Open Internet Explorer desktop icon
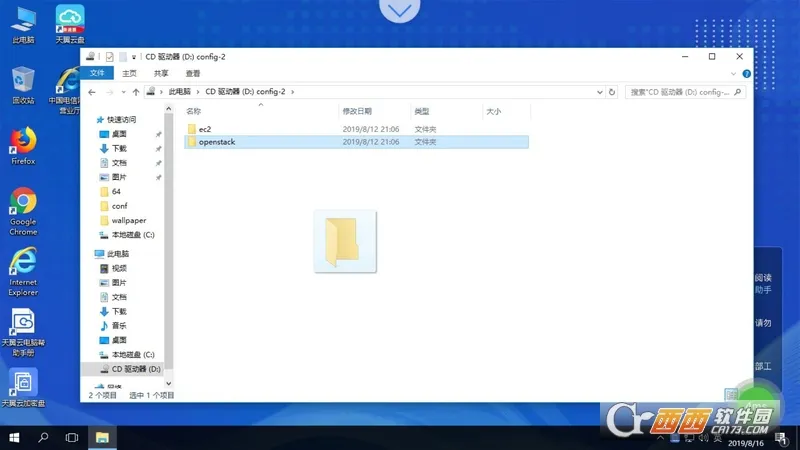The height and width of the screenshot is (450, 800). [x=23, y=266]
